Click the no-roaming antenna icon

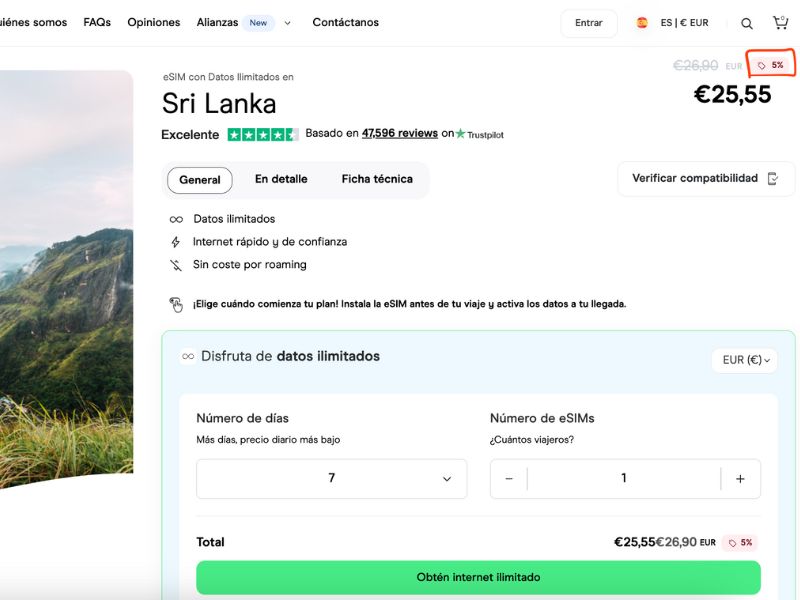[177, 265]
